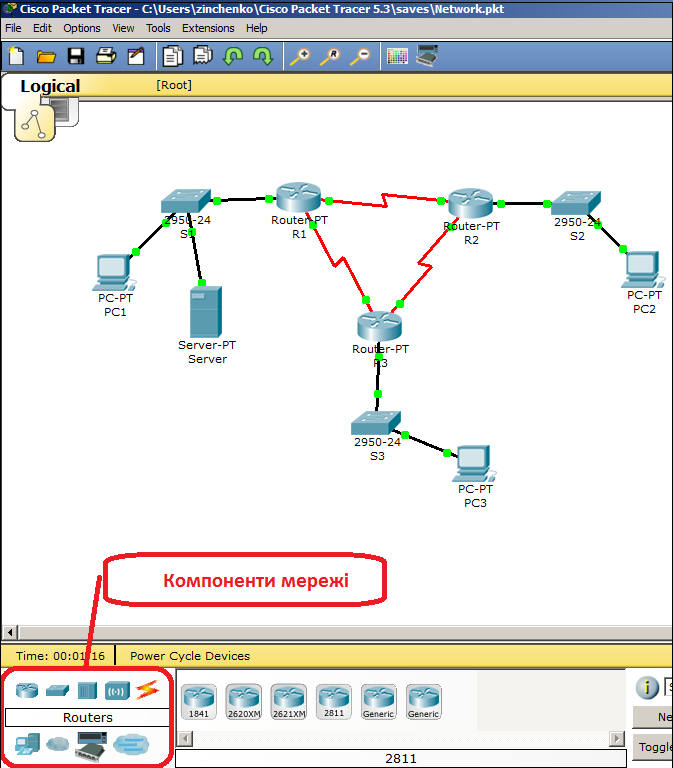Click the [Root] navigation label
673x768 pixels.
click(x=174, y=85)
